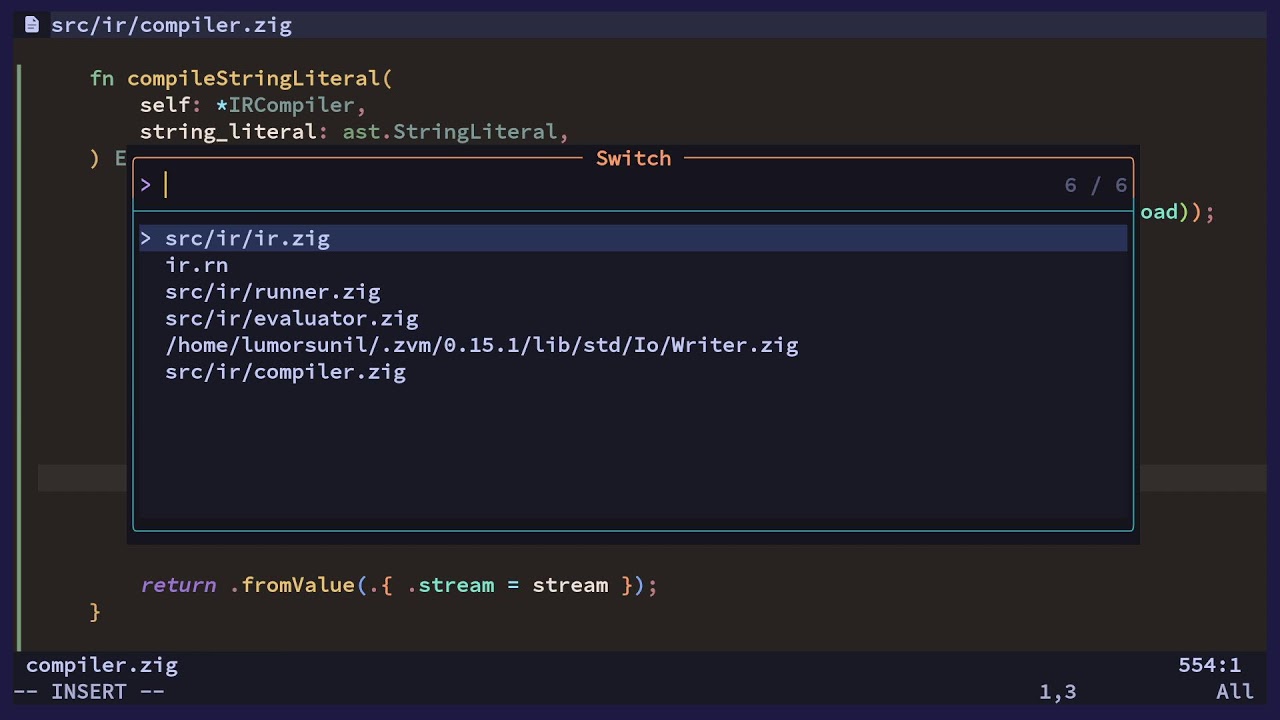Open src/ir/ir.zig from the picker list
The image size is (1280, 720).
(x=247, y=238)
